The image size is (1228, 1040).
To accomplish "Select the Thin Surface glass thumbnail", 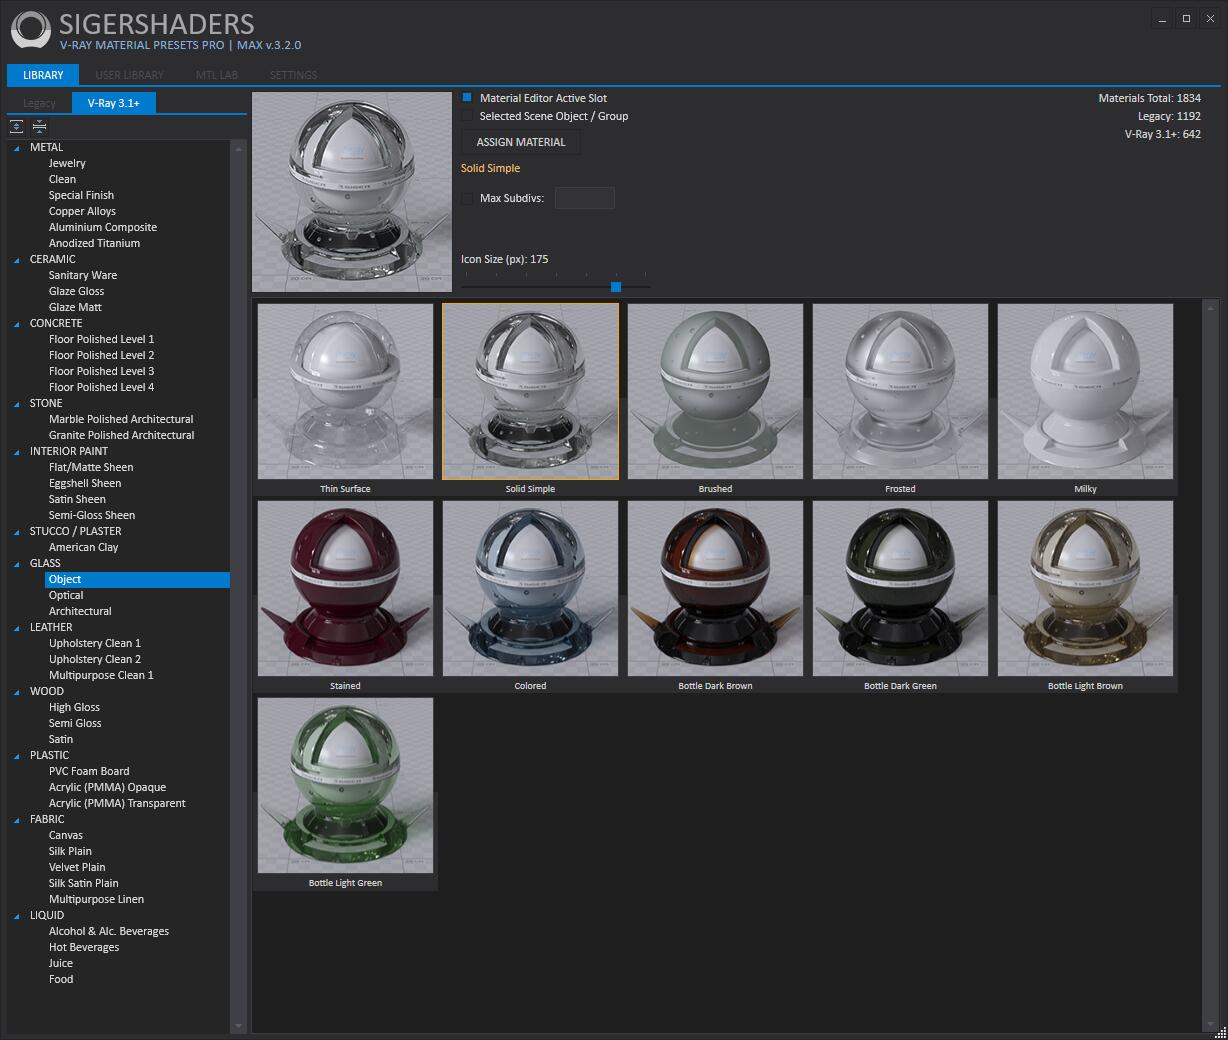I will click(345, 391).
